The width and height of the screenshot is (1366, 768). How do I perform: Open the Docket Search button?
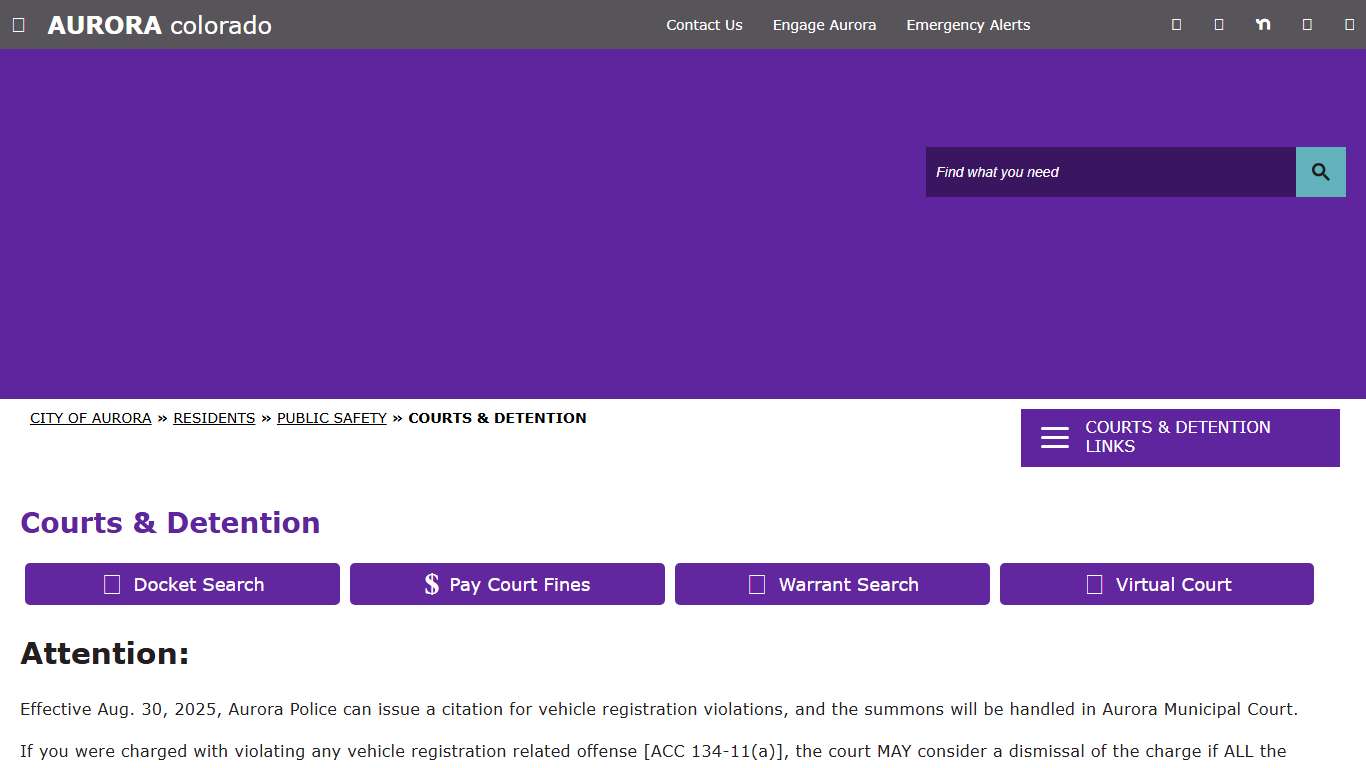(182, 584)
